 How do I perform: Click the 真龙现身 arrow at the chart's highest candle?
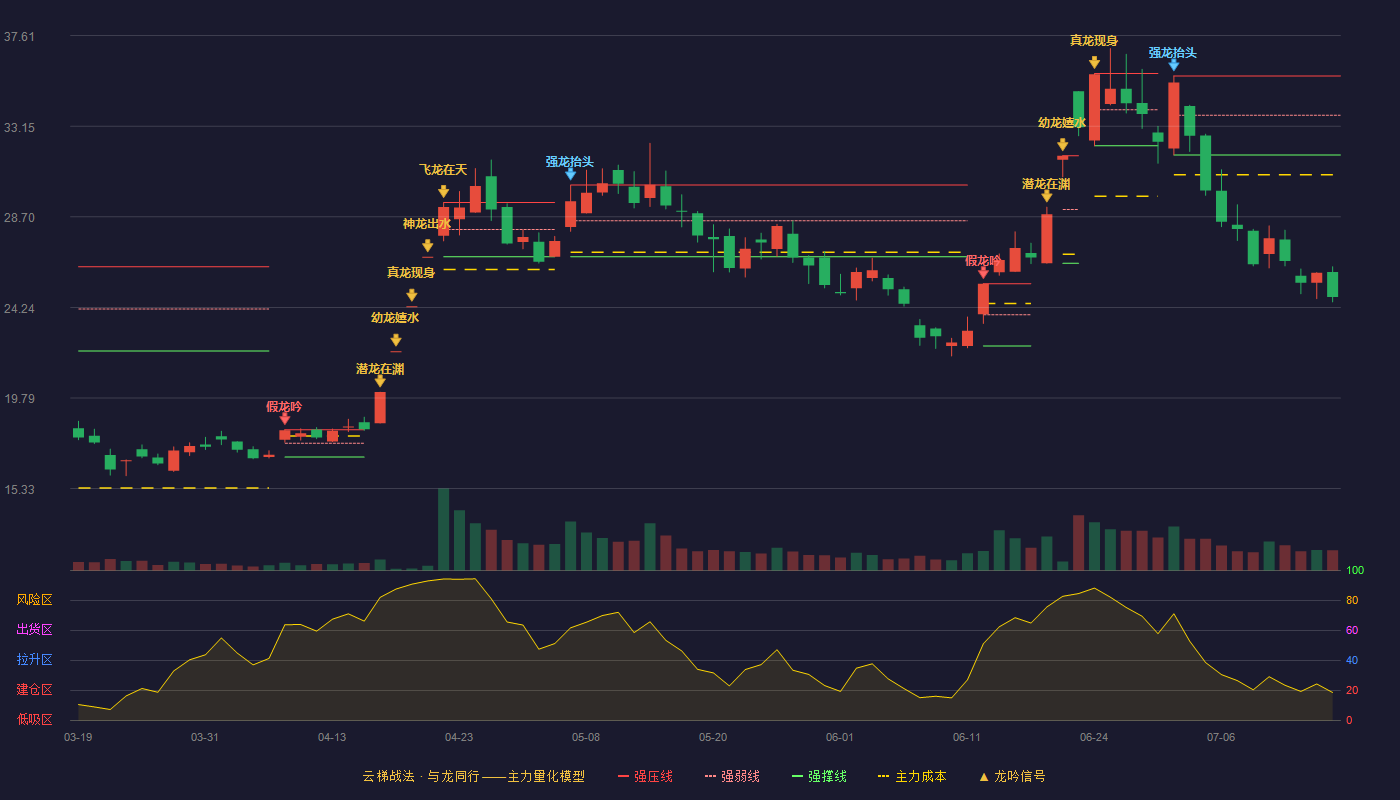pos(1094,63)
